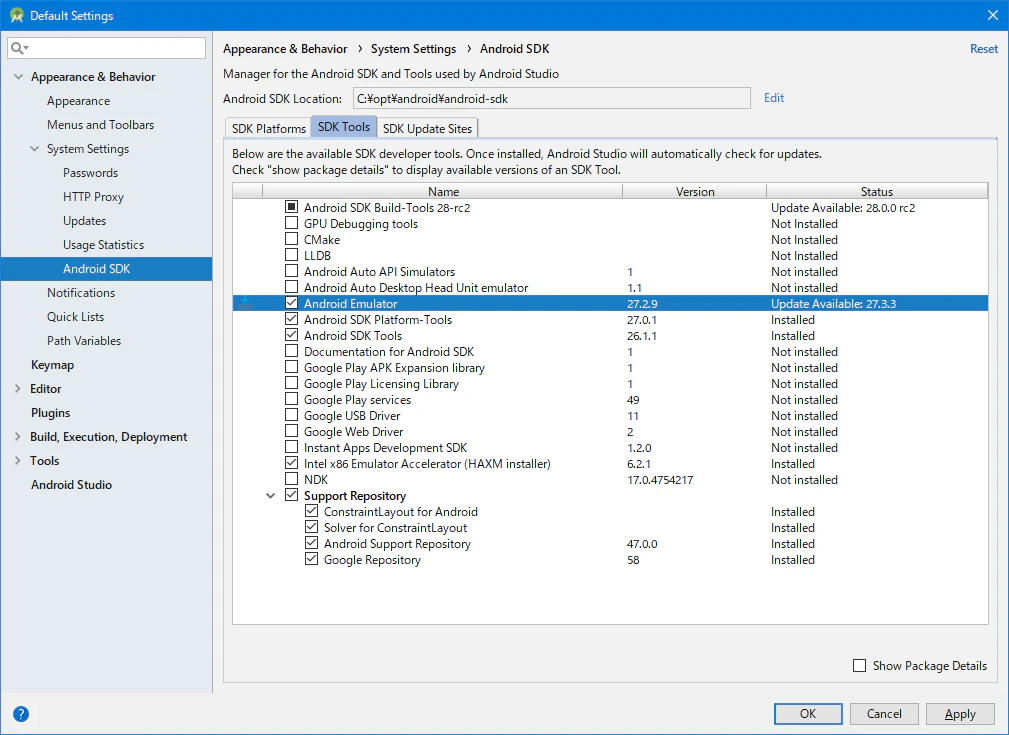Switch to SDK Platforms tab
The image size is (1009, 735).
tap(268, 128)
